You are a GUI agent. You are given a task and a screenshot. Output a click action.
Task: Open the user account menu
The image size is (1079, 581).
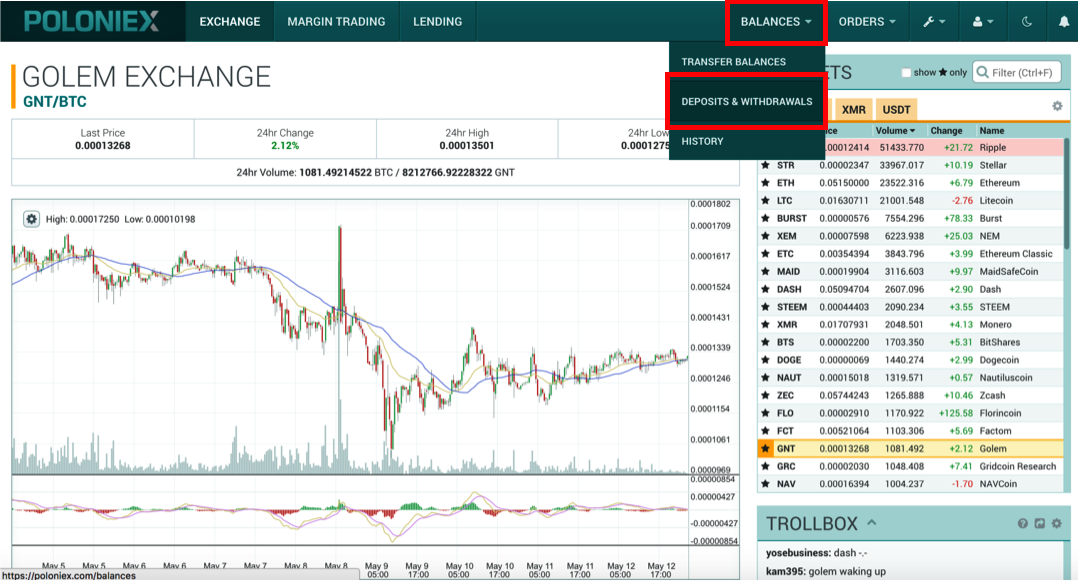(x=982, y=21)
